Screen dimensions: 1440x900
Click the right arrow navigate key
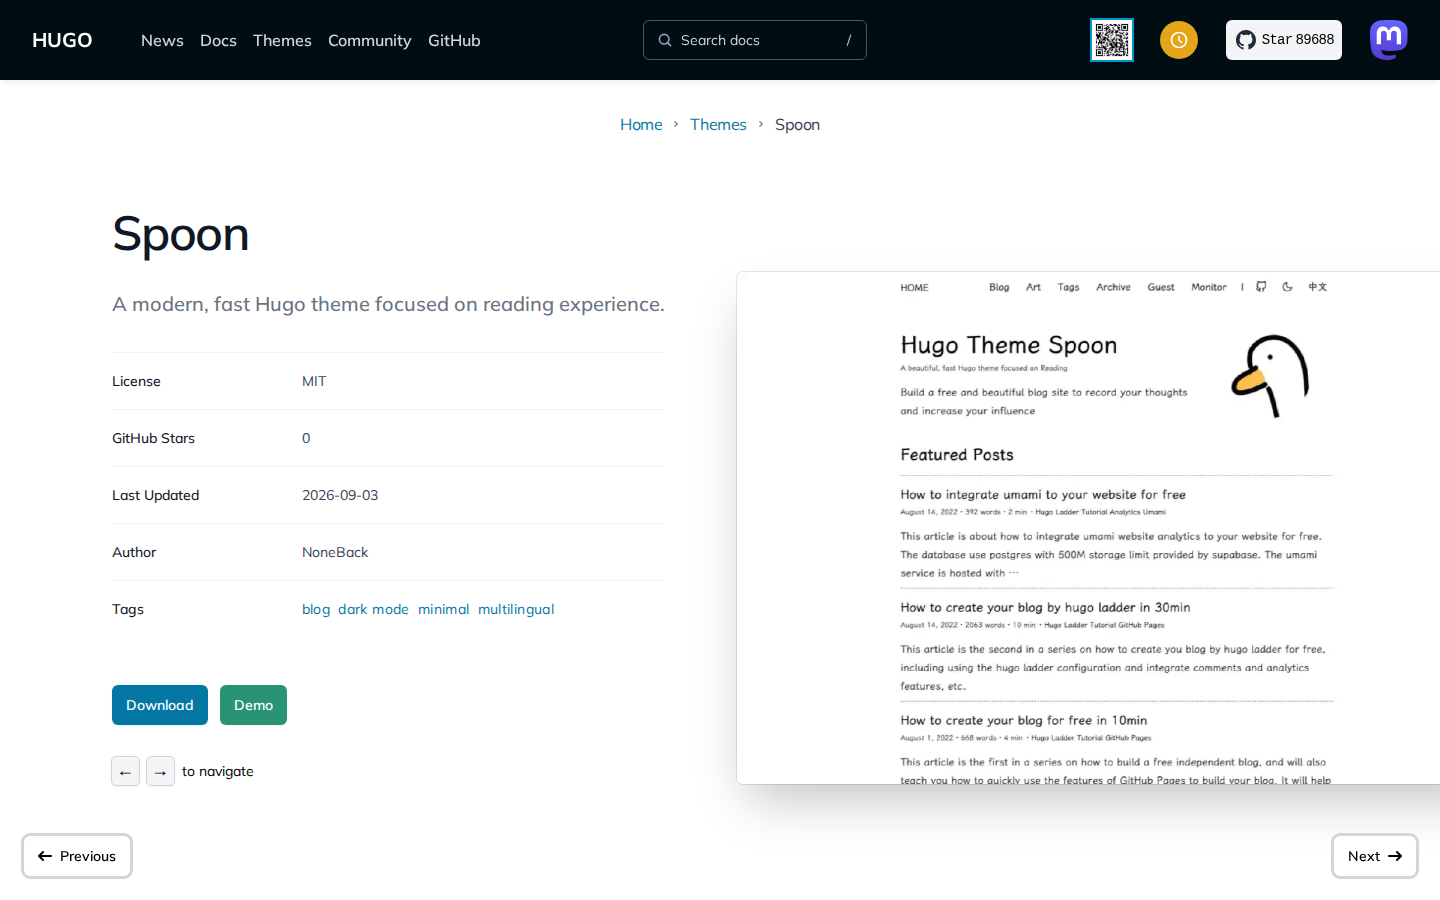point(160,771)
